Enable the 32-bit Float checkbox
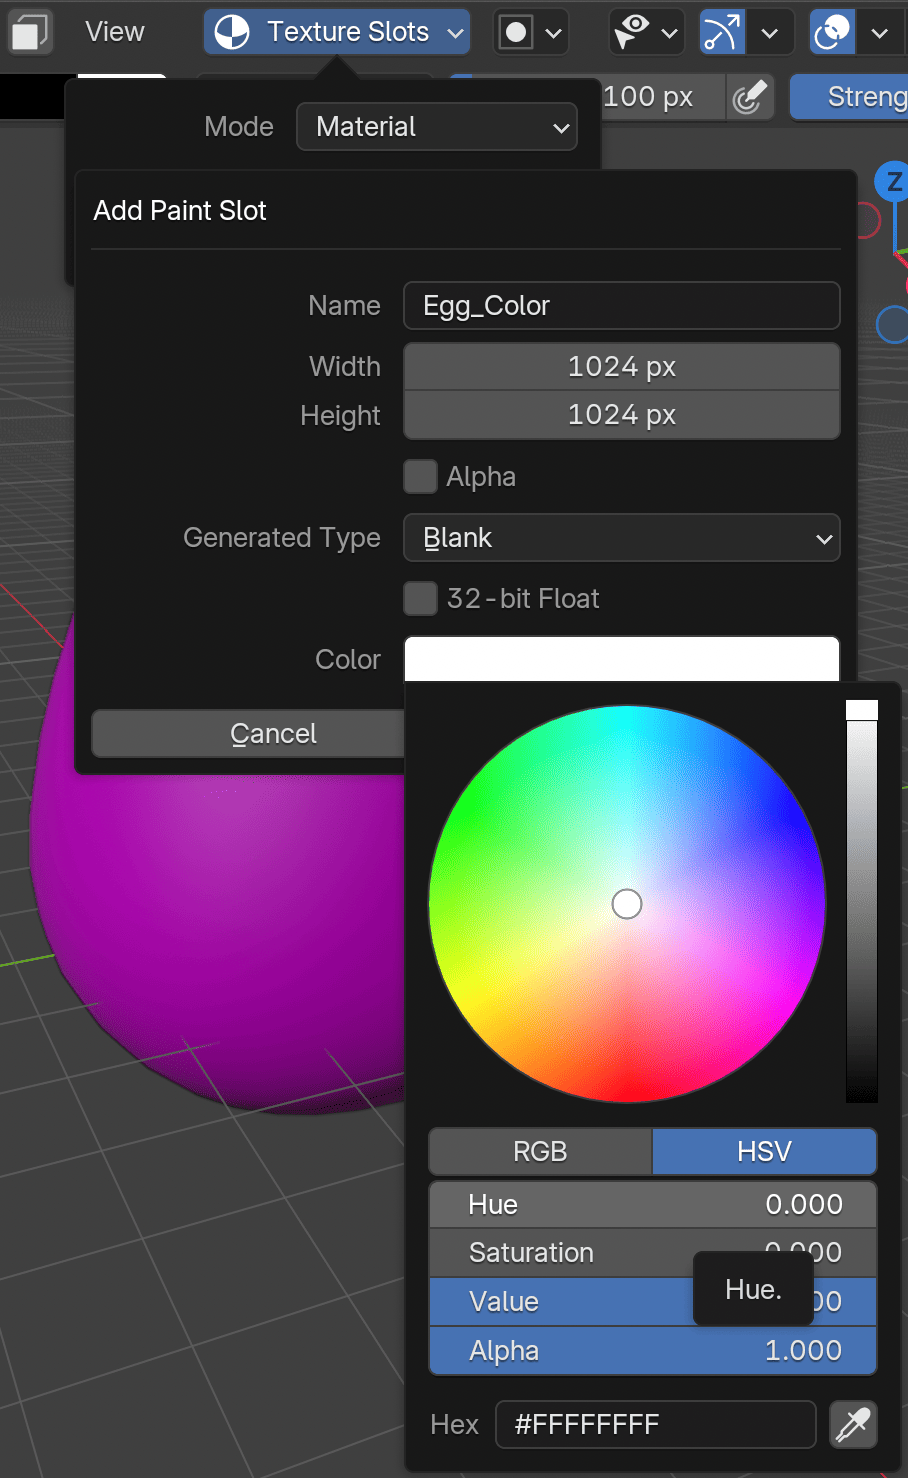908x1478 pixels. coord(420,599)
